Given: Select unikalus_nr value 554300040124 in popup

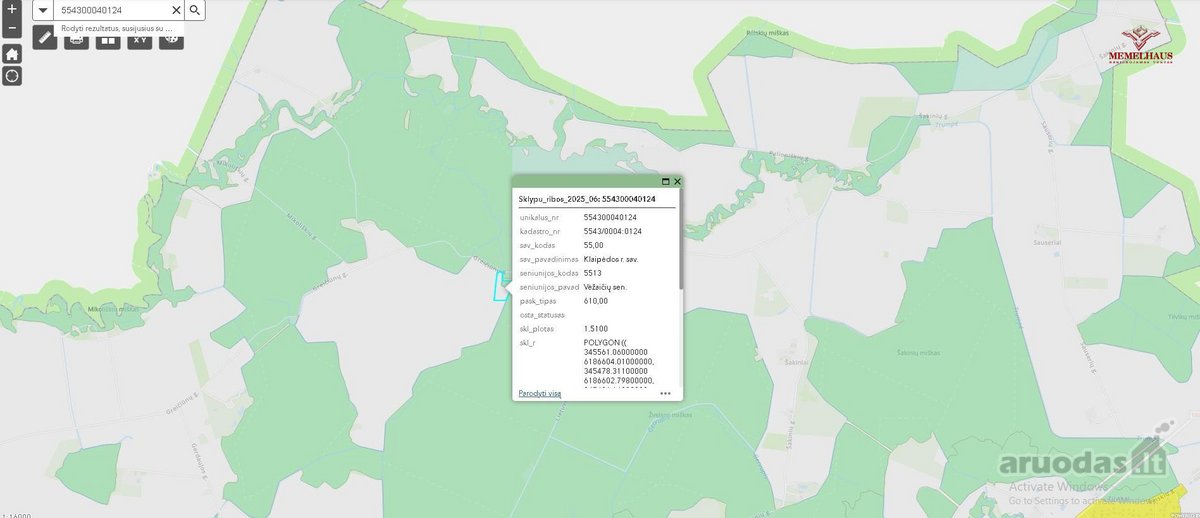Looking at the screenshot, I should (x=610, y=217).
